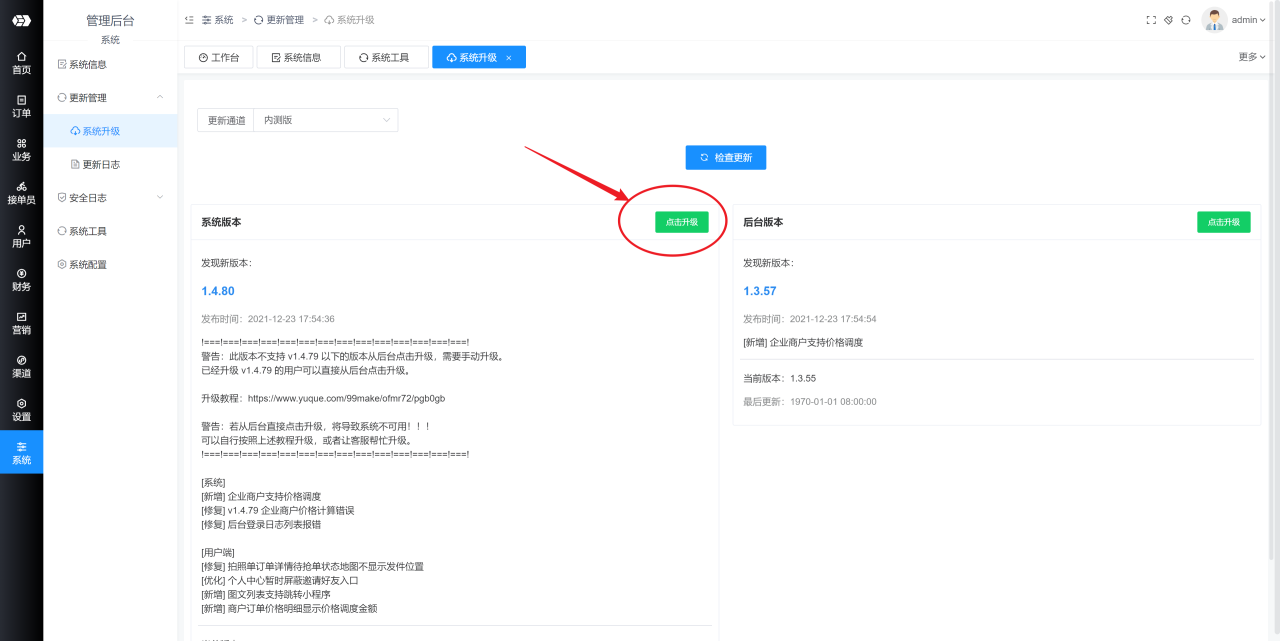Click the theme icon in the header
This screenshot has width=1280, height=641.
(x=1168, y=20)
